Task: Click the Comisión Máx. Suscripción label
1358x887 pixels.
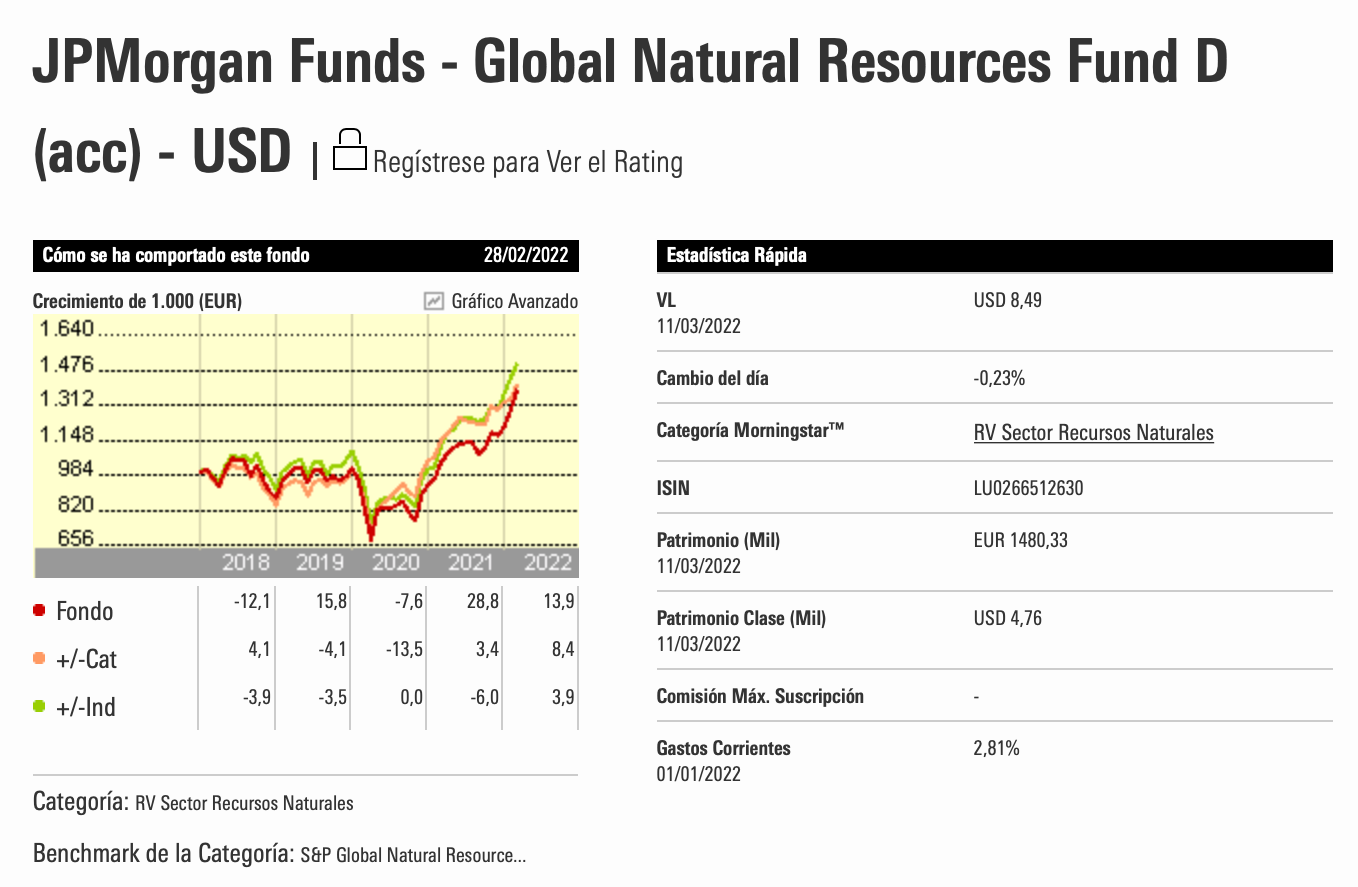Action: (760, 696)
